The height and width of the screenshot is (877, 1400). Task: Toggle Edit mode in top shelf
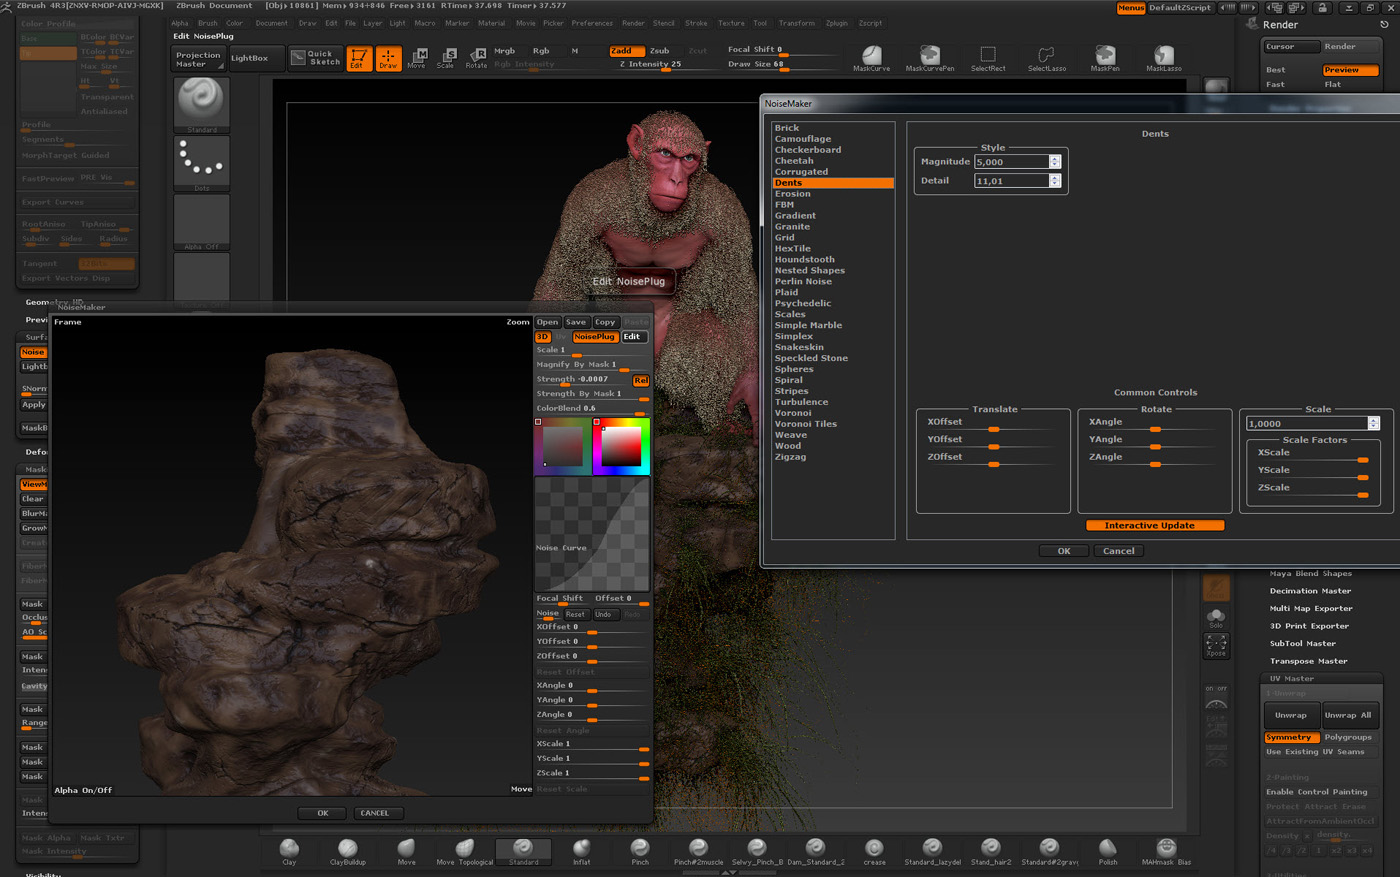coord(358,58)
